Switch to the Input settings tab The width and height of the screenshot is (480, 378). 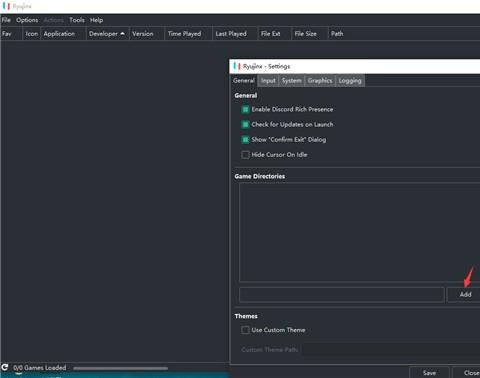[x=268, y=81]
